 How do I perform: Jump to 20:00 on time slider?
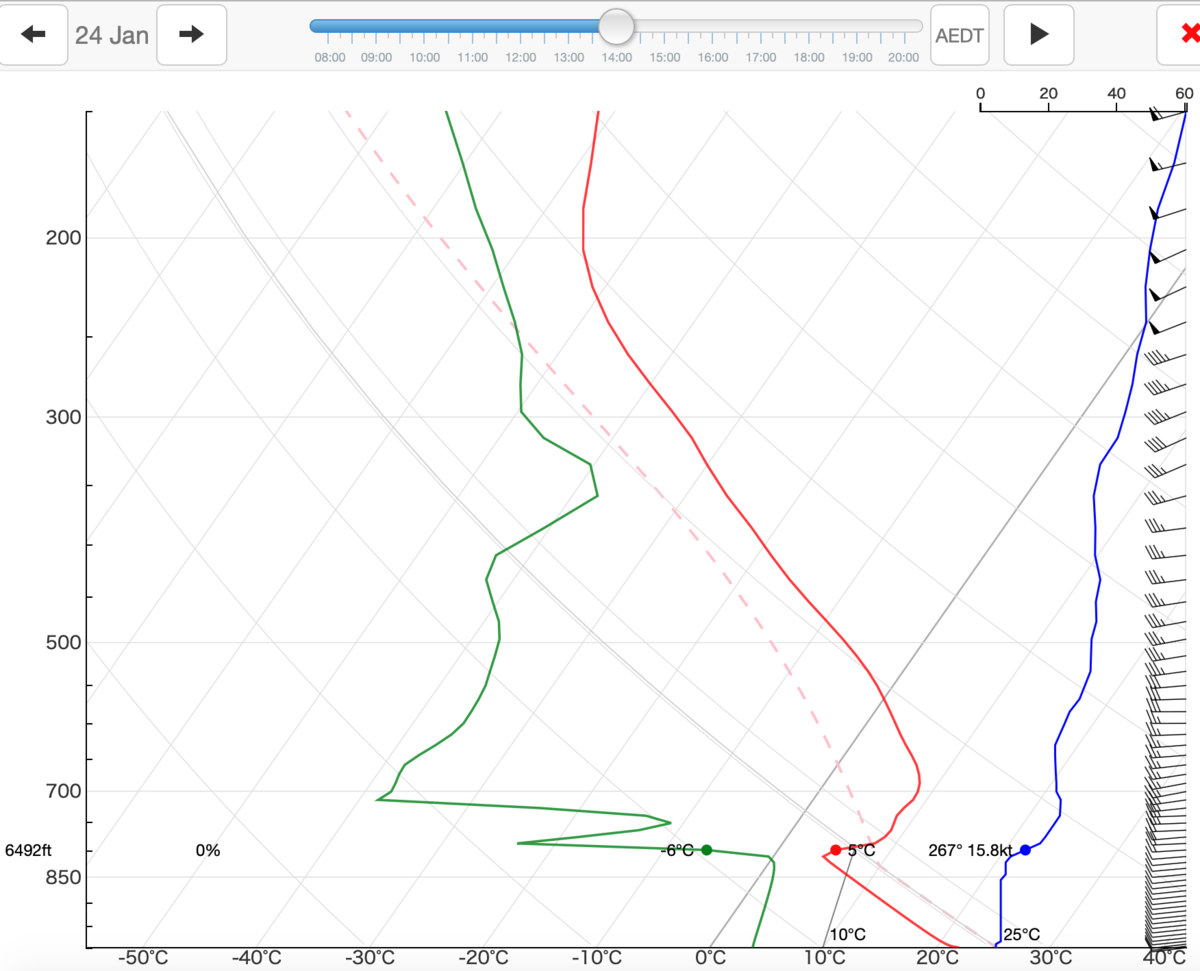pos(904,58)
